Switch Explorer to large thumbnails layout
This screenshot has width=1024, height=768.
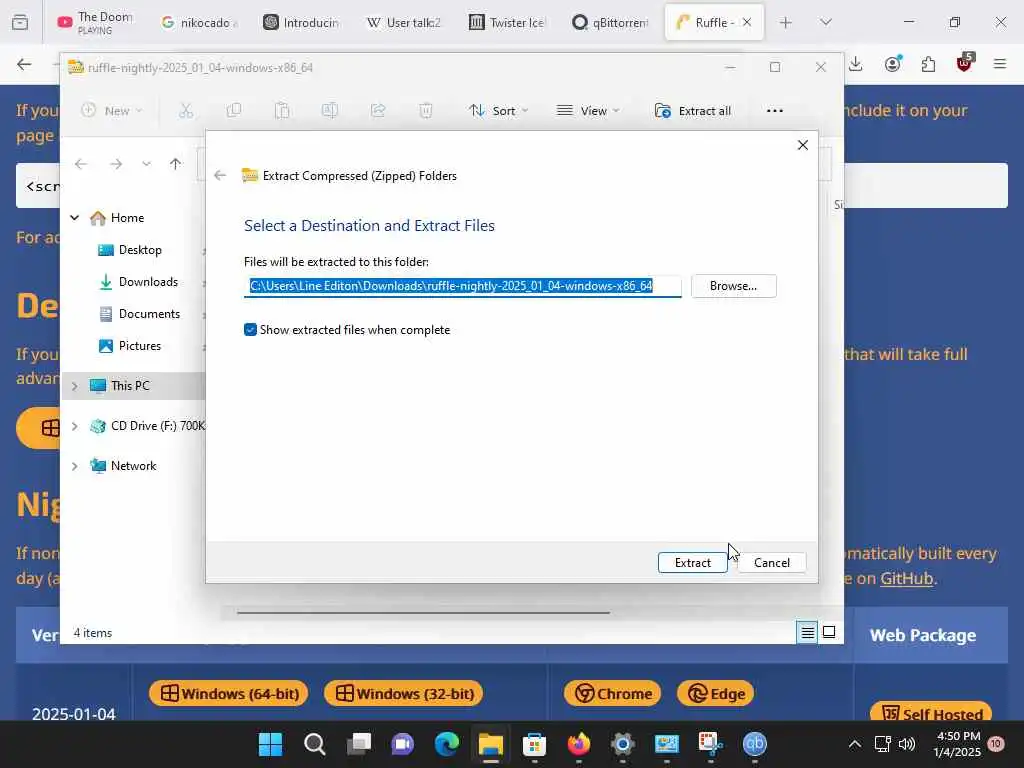pyautogui.click(x=829, y=632)
